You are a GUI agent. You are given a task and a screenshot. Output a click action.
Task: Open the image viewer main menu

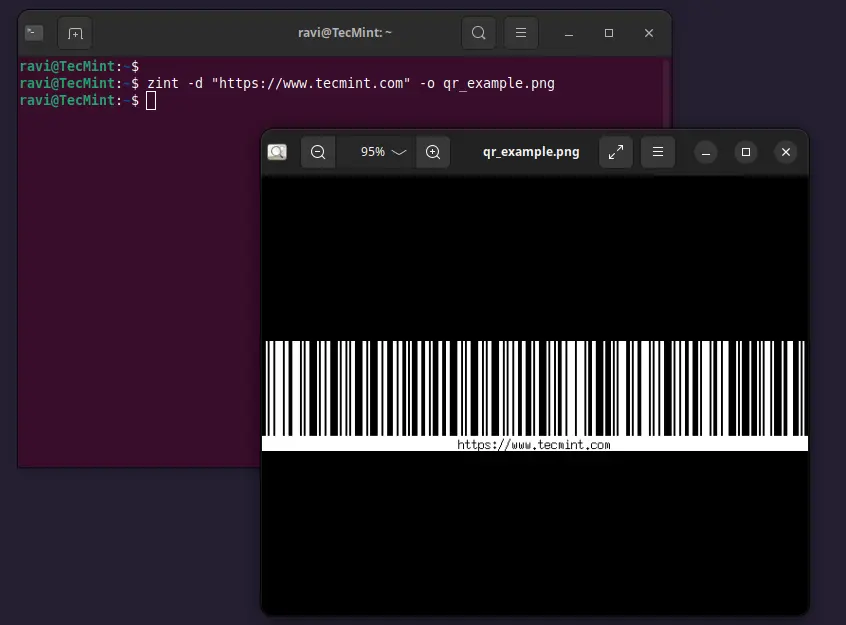click(658, 152)
